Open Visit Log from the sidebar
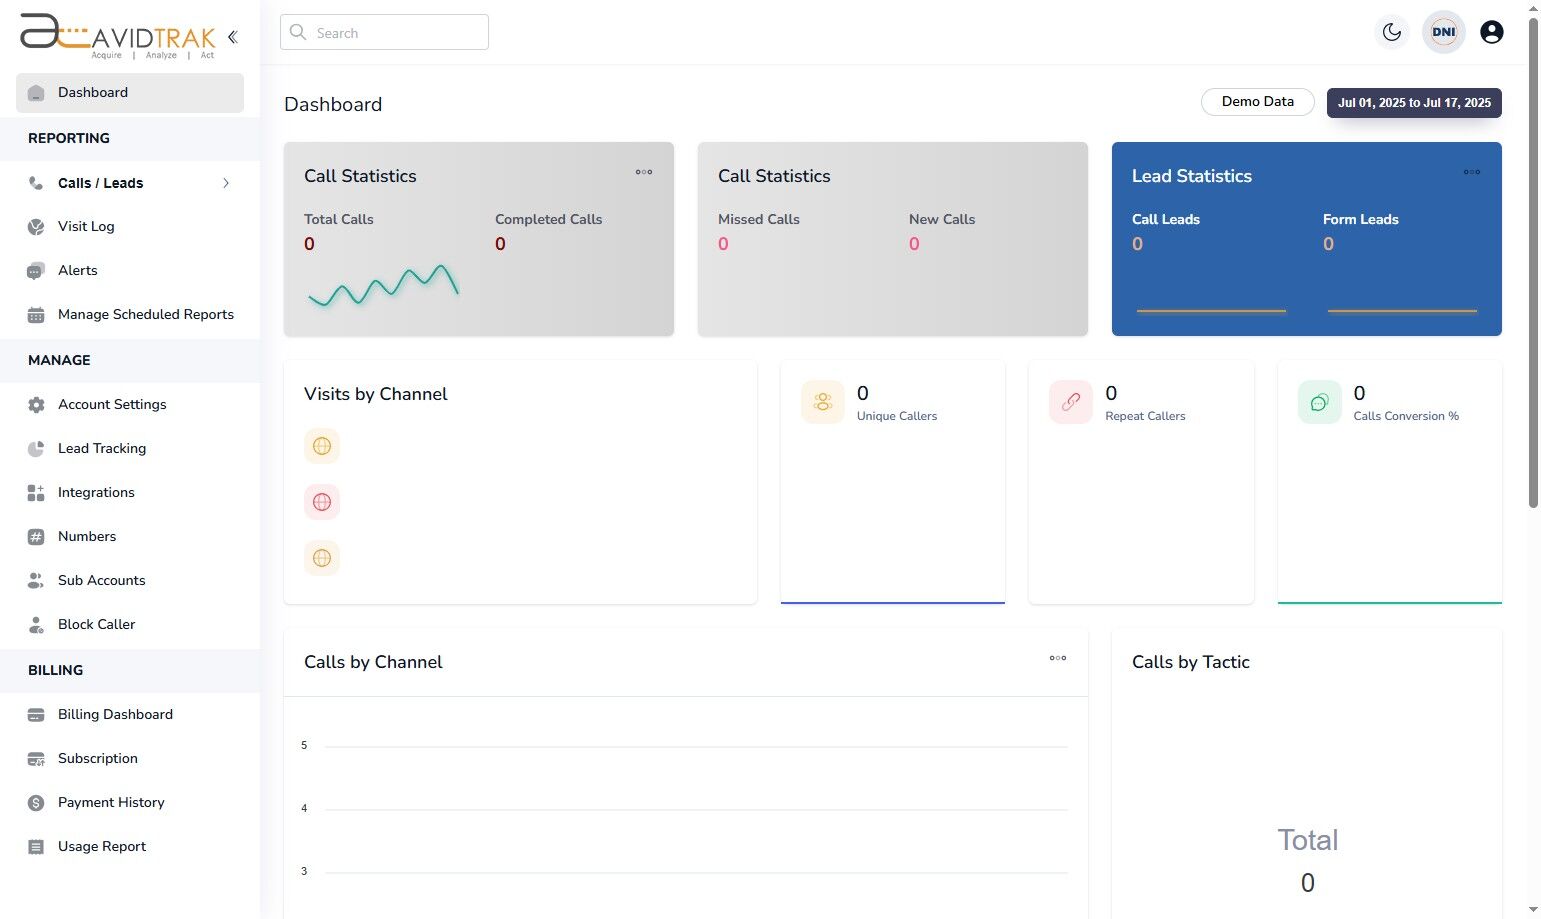The height and width of the screenshot is (919, 1541). 85,226
